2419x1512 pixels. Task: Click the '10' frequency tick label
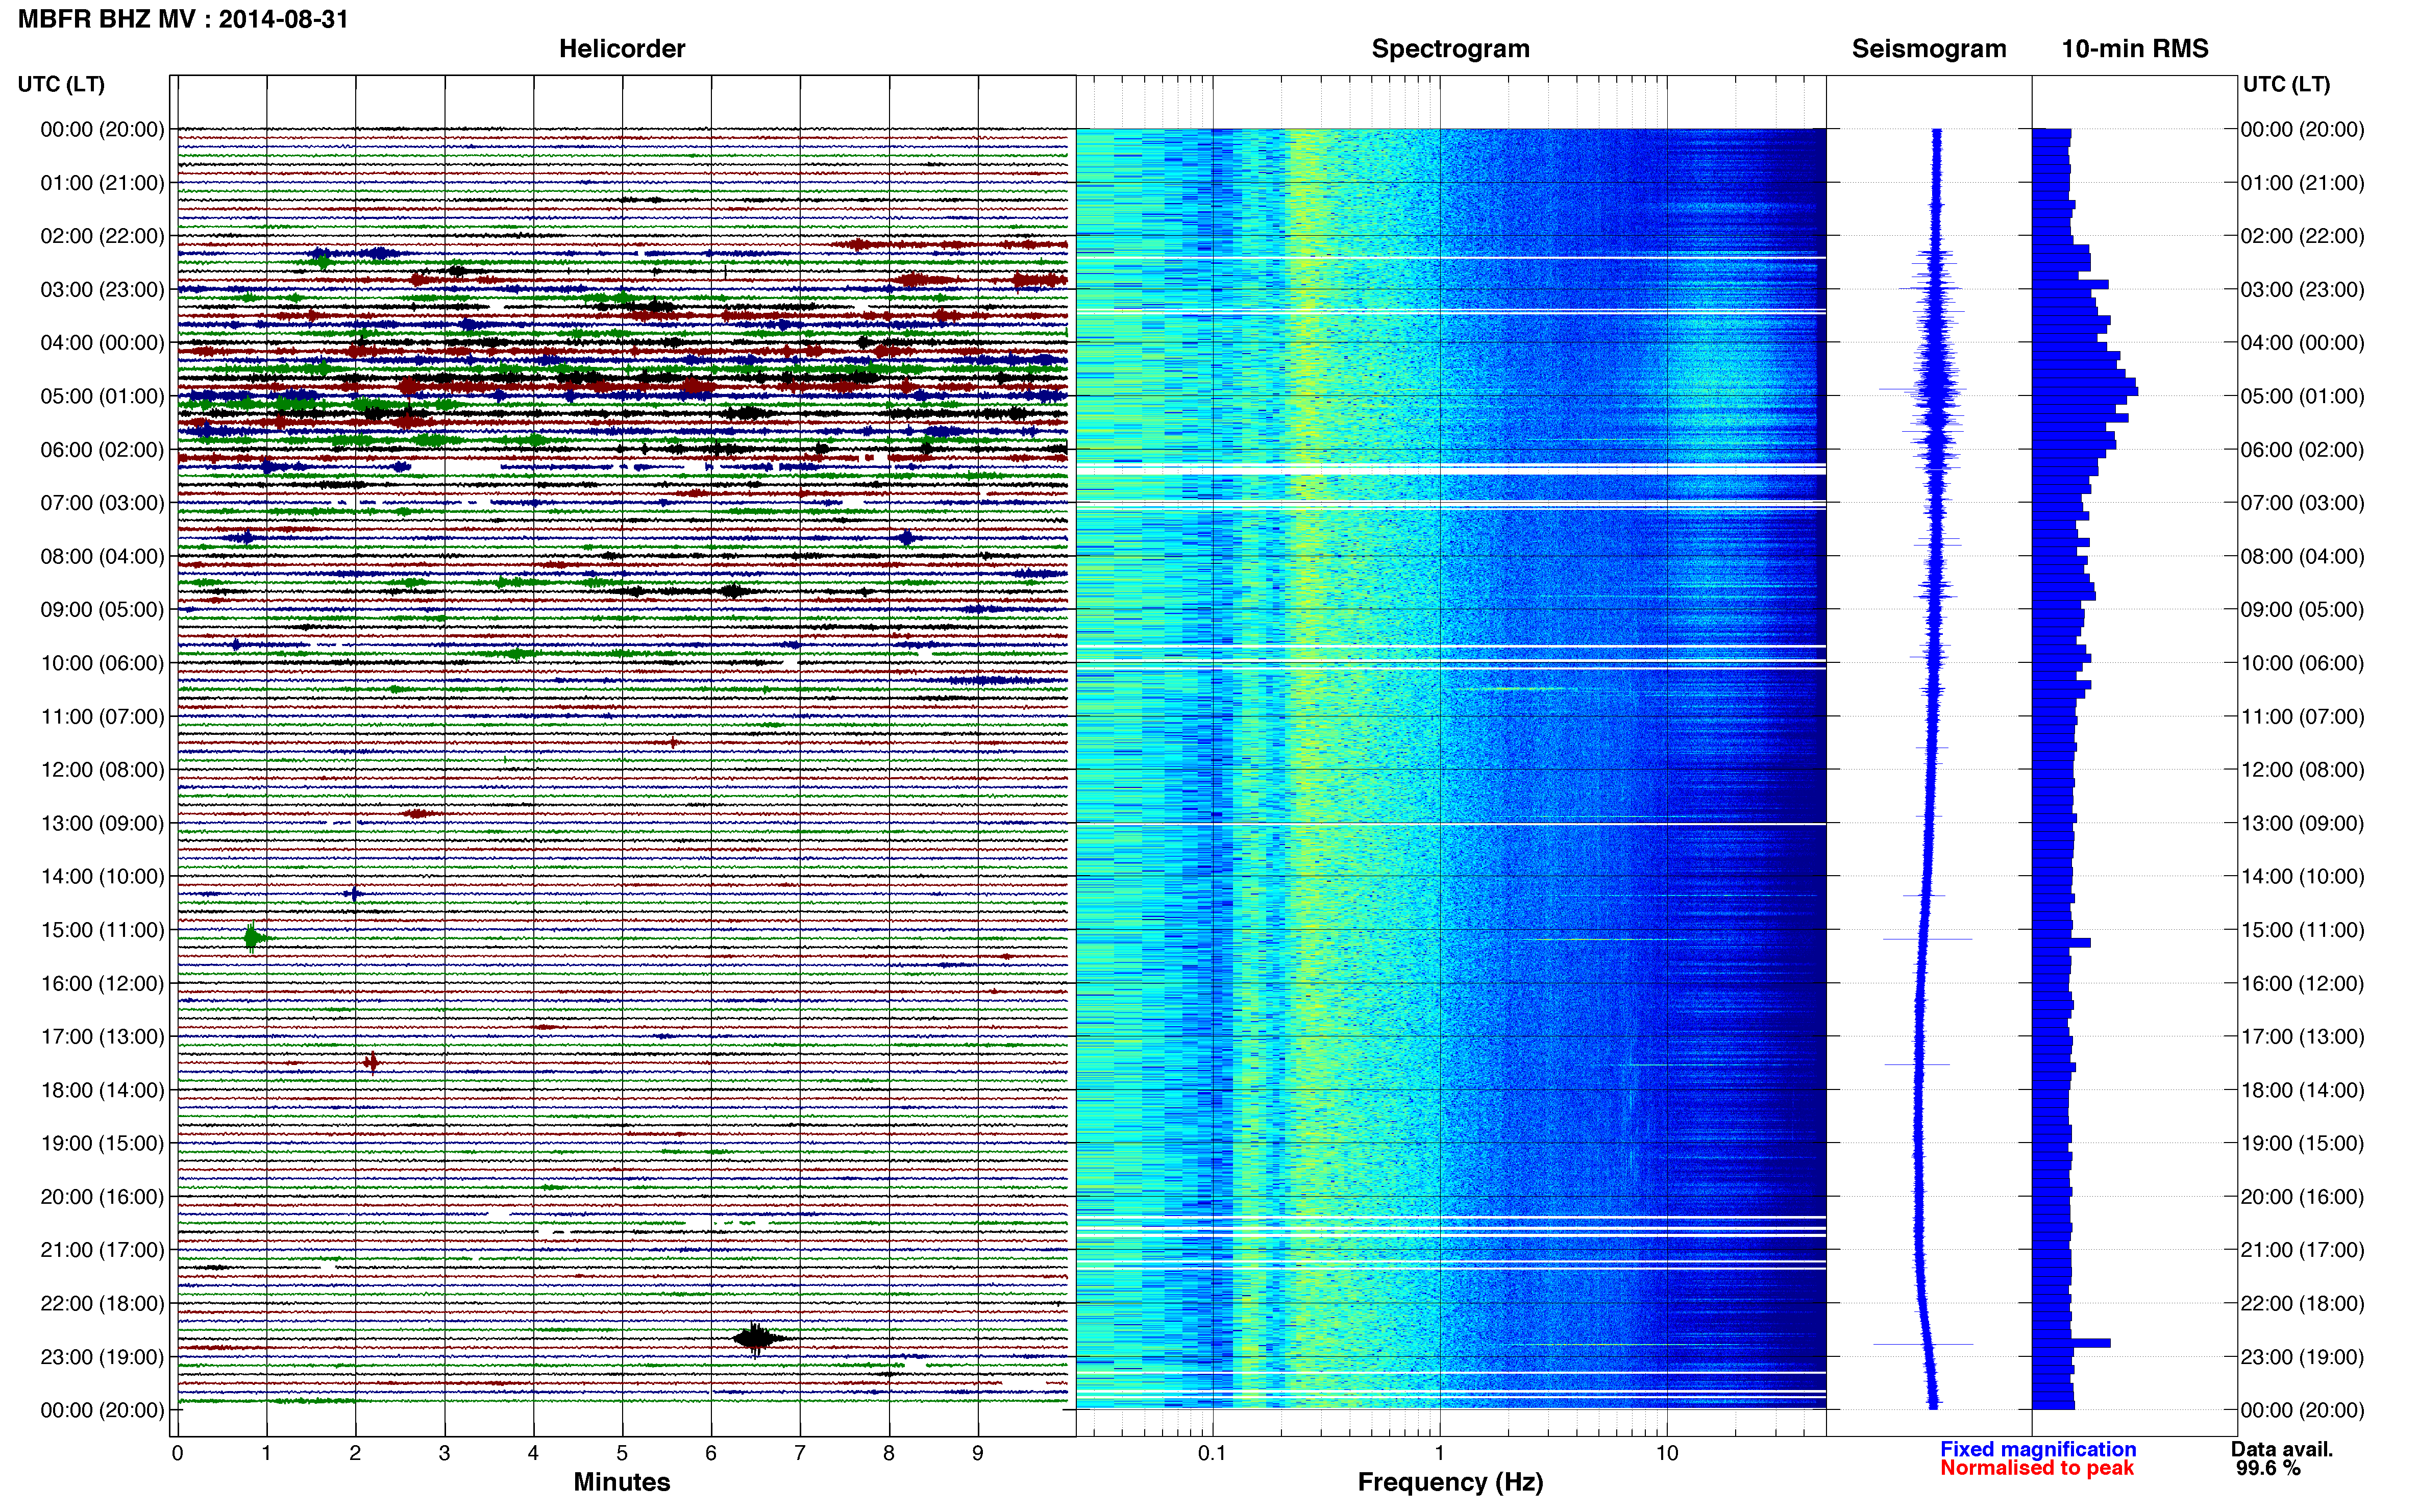point(1666,1453)
